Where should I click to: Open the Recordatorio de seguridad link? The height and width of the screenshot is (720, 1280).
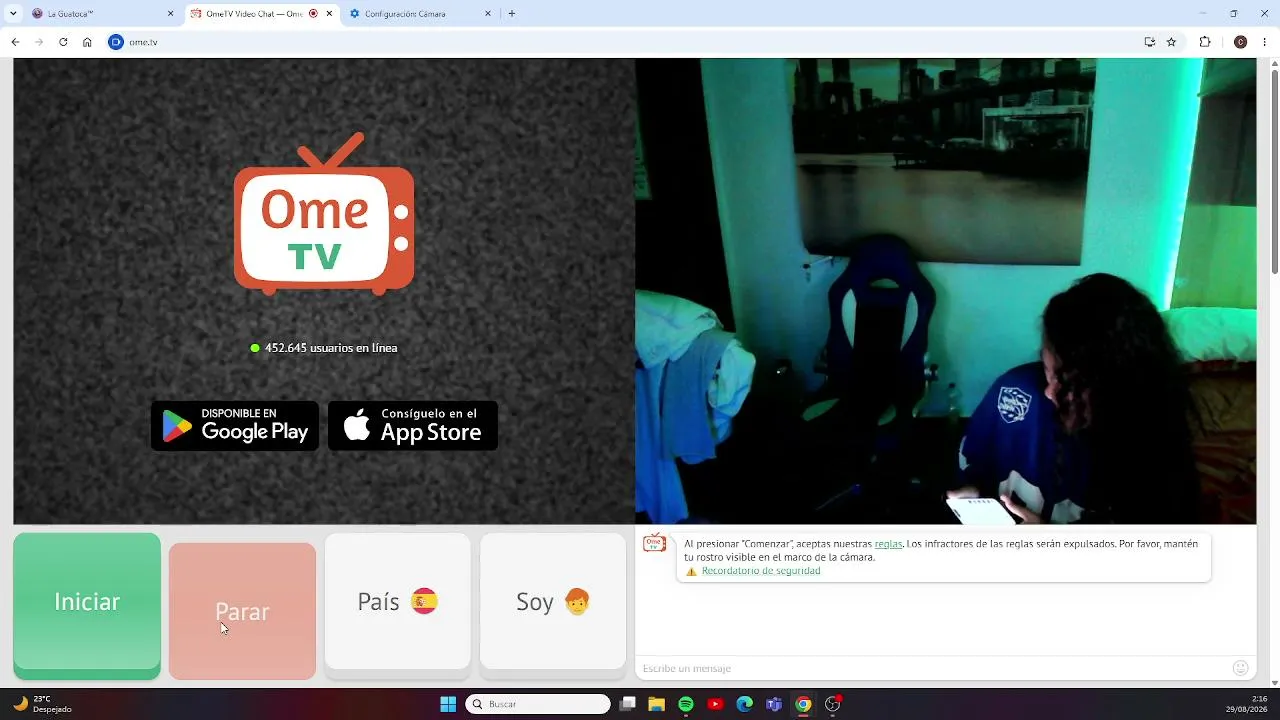[x=761, y=571]
